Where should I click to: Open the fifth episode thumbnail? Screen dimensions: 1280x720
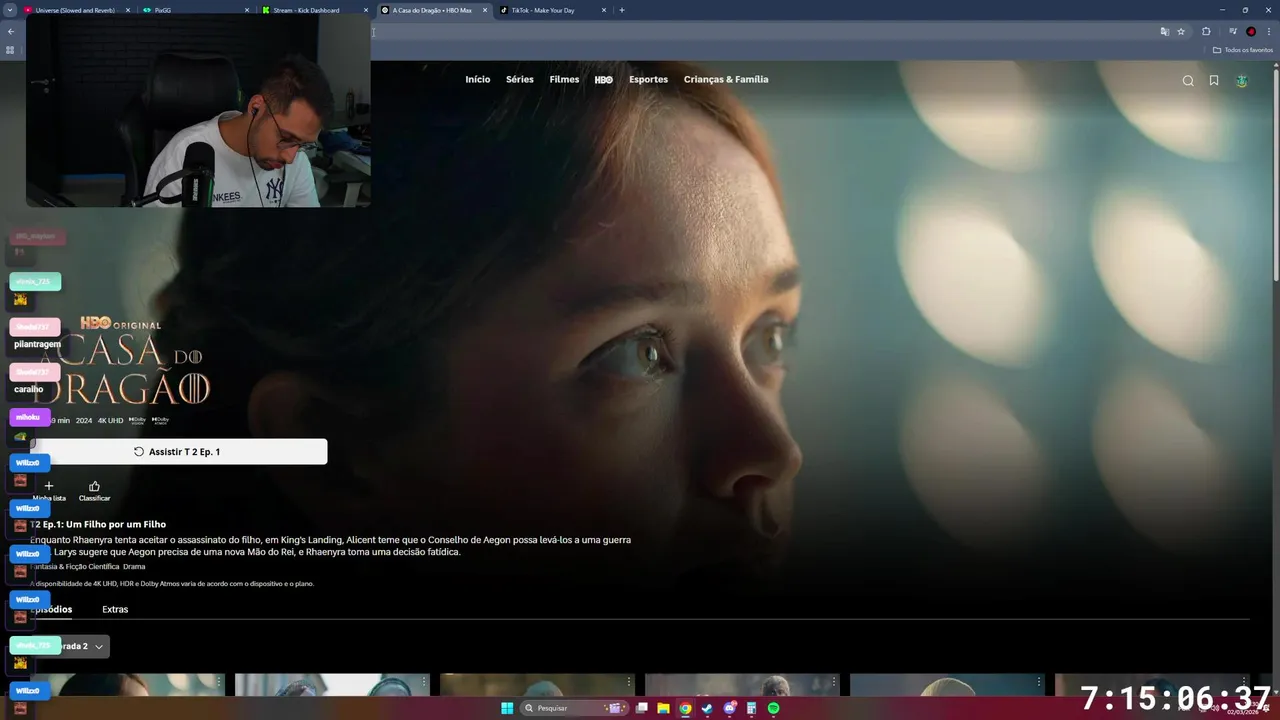(947, 684)
